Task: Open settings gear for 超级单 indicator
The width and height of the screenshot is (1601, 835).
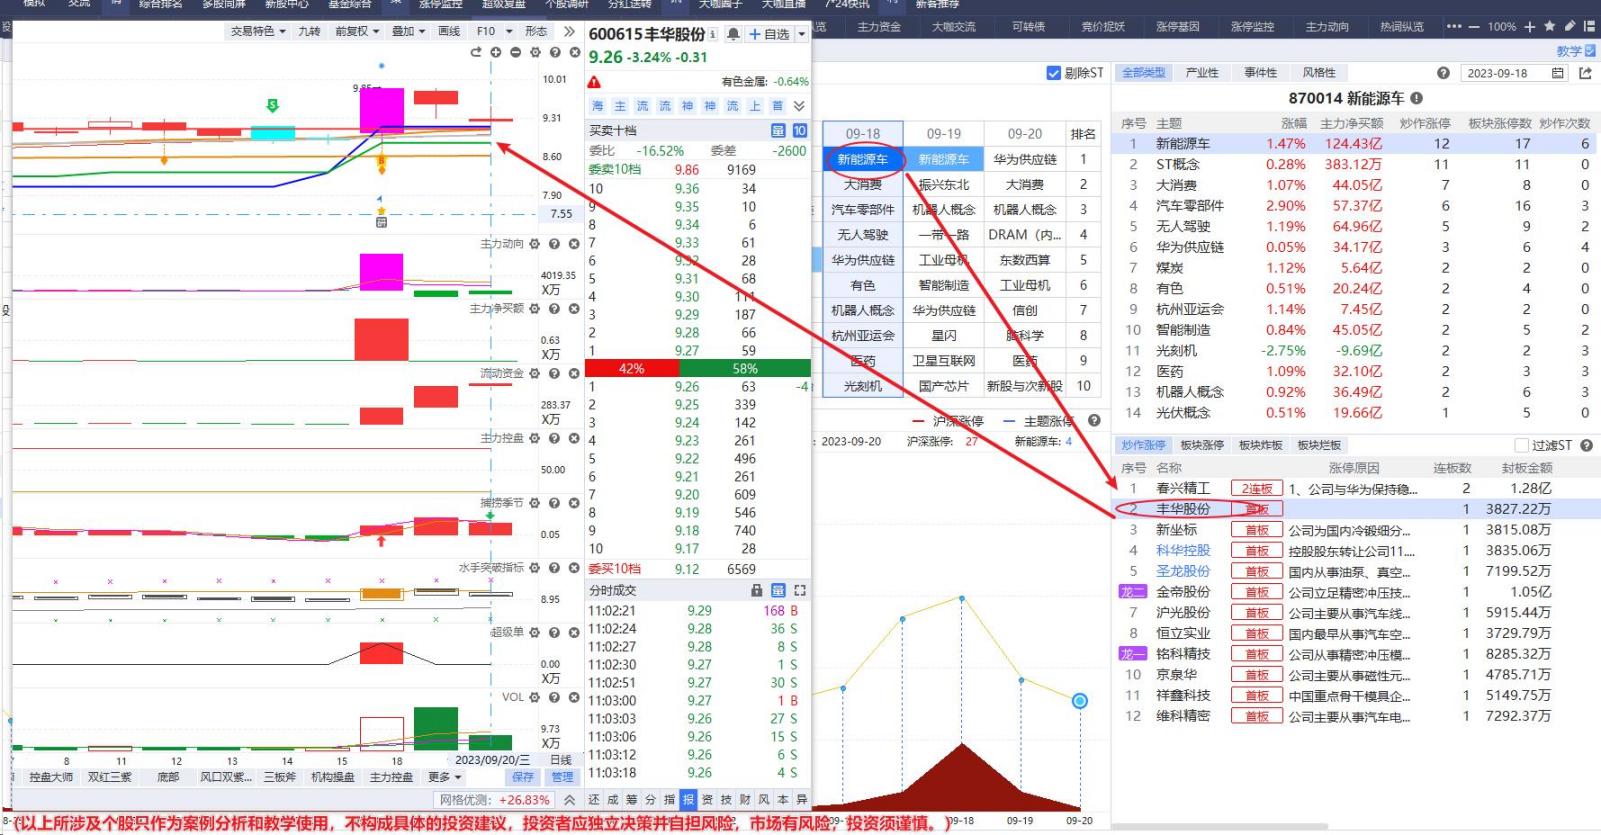Action: (535, 632)
